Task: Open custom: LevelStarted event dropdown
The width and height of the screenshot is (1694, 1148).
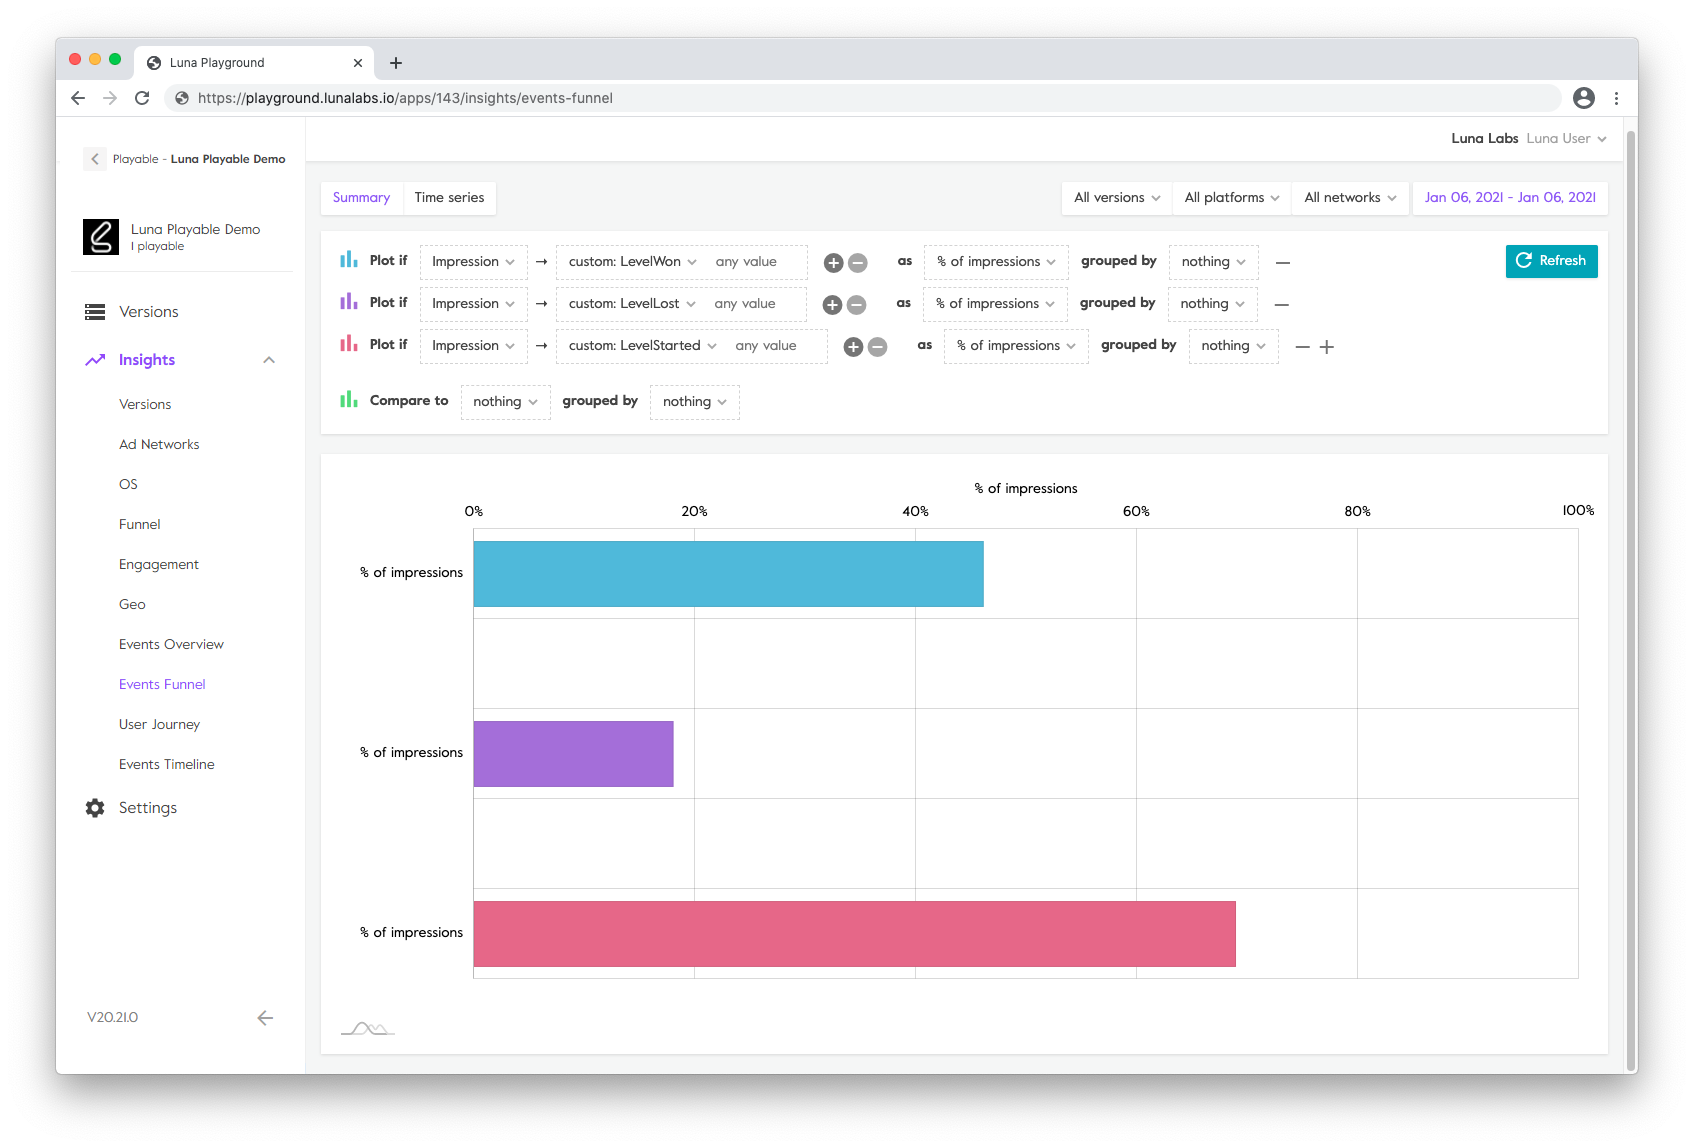Action: pyautogui.click(x=642, y=346)
